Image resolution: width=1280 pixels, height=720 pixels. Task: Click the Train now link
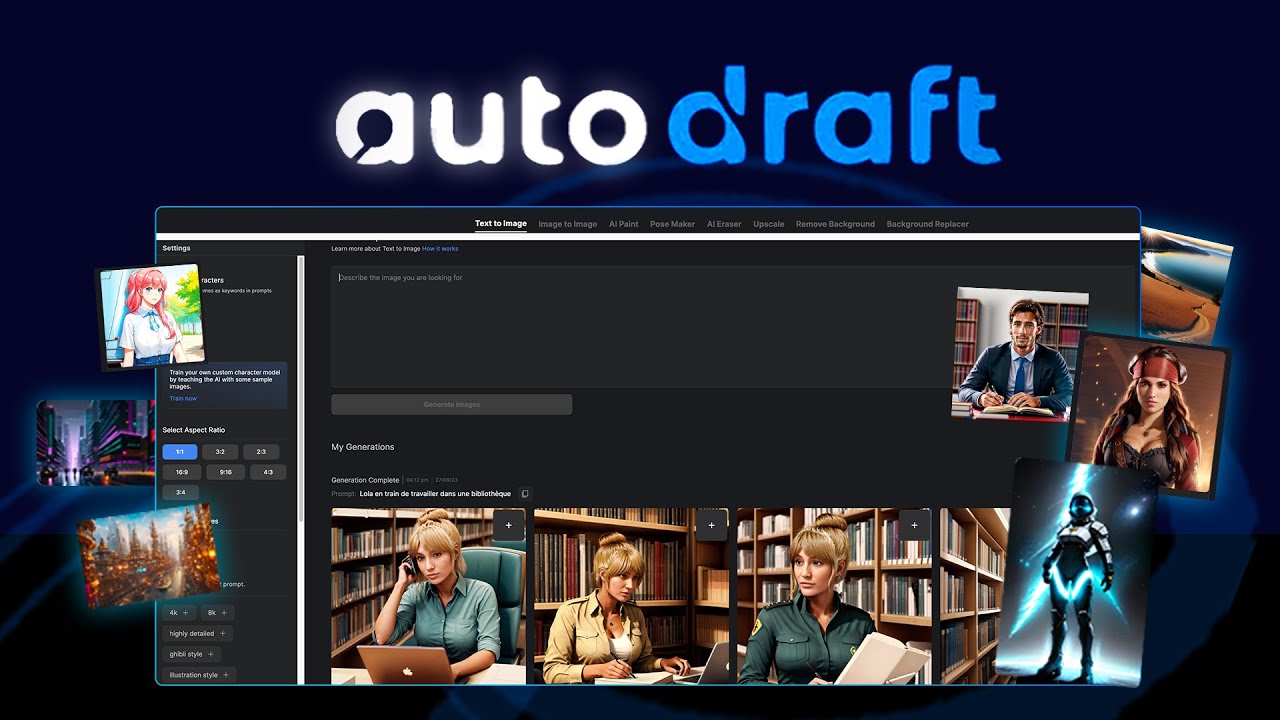click(183, 398)
